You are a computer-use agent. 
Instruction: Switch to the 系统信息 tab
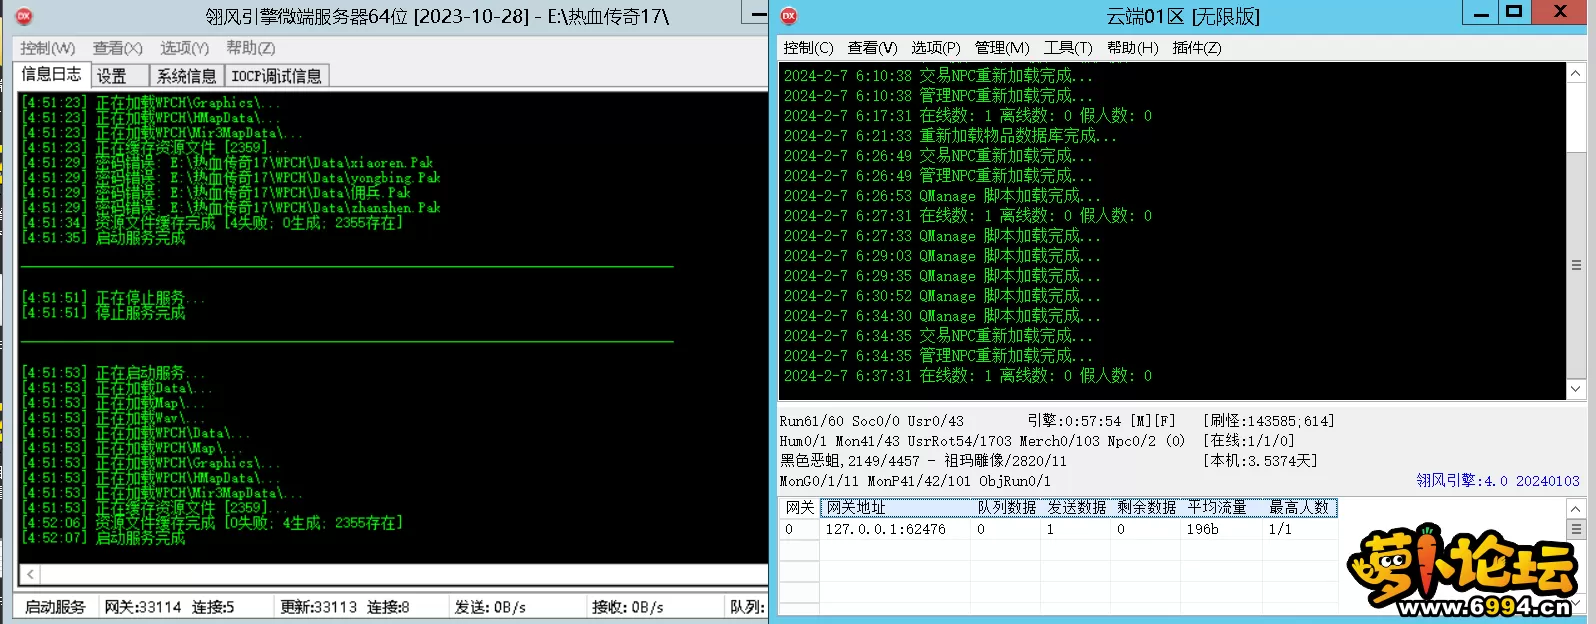pos(187,76)
